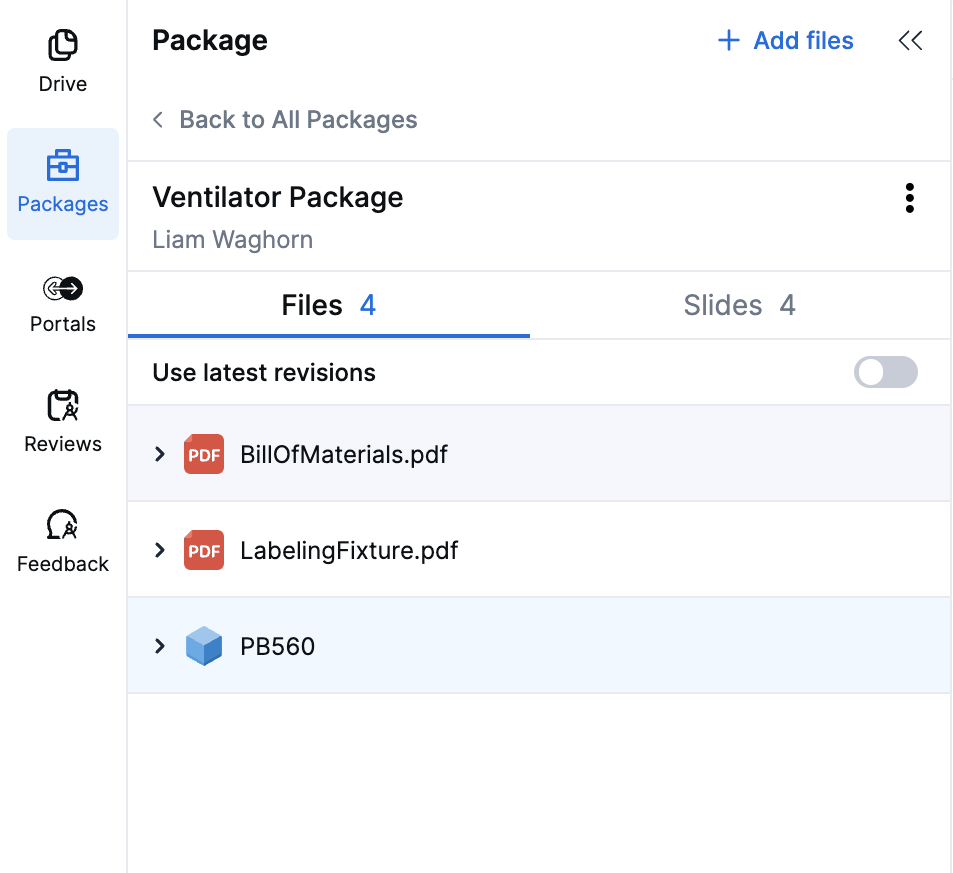Switch to the Slides tab

[740, 305]
